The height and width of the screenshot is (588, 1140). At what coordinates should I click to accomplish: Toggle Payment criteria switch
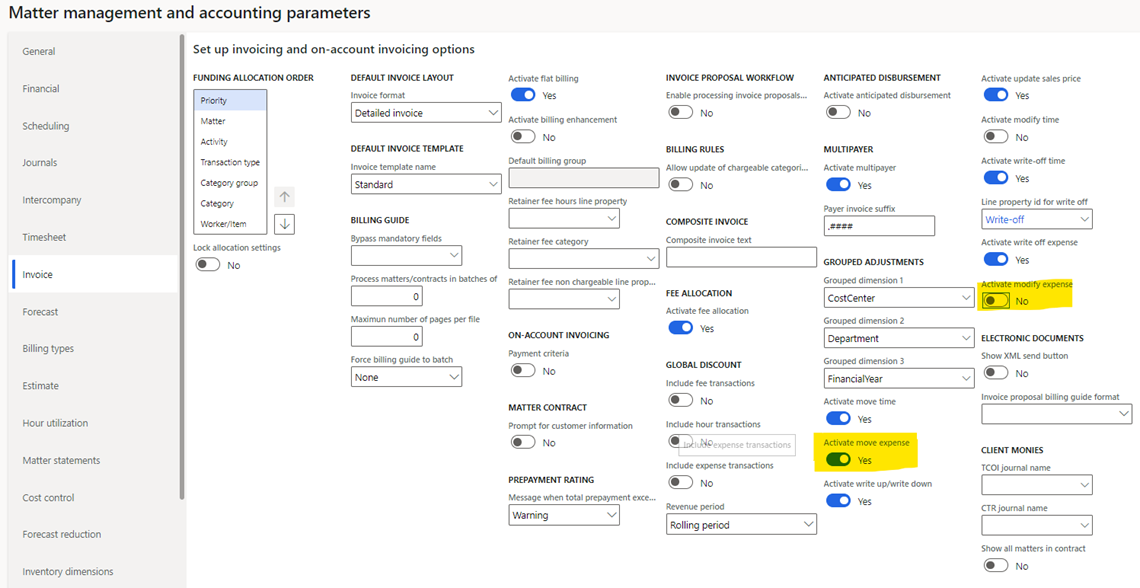click(x=523, y=371)
